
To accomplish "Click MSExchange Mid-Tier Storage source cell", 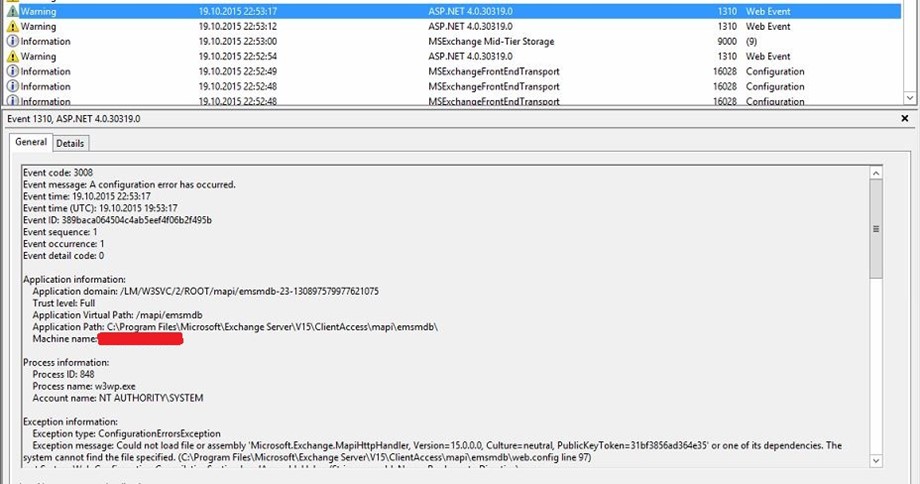I will coord(491,42).
